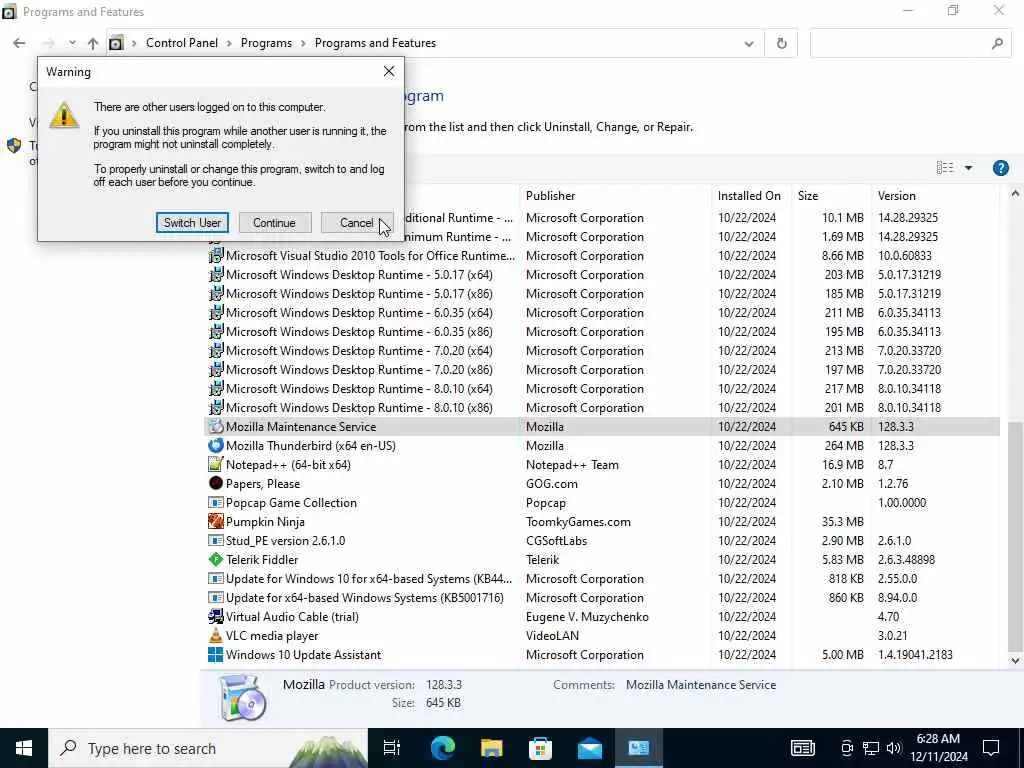Open the view options icon
The width and height of the screenshot is (1024, 768).
tap(945, 168)
